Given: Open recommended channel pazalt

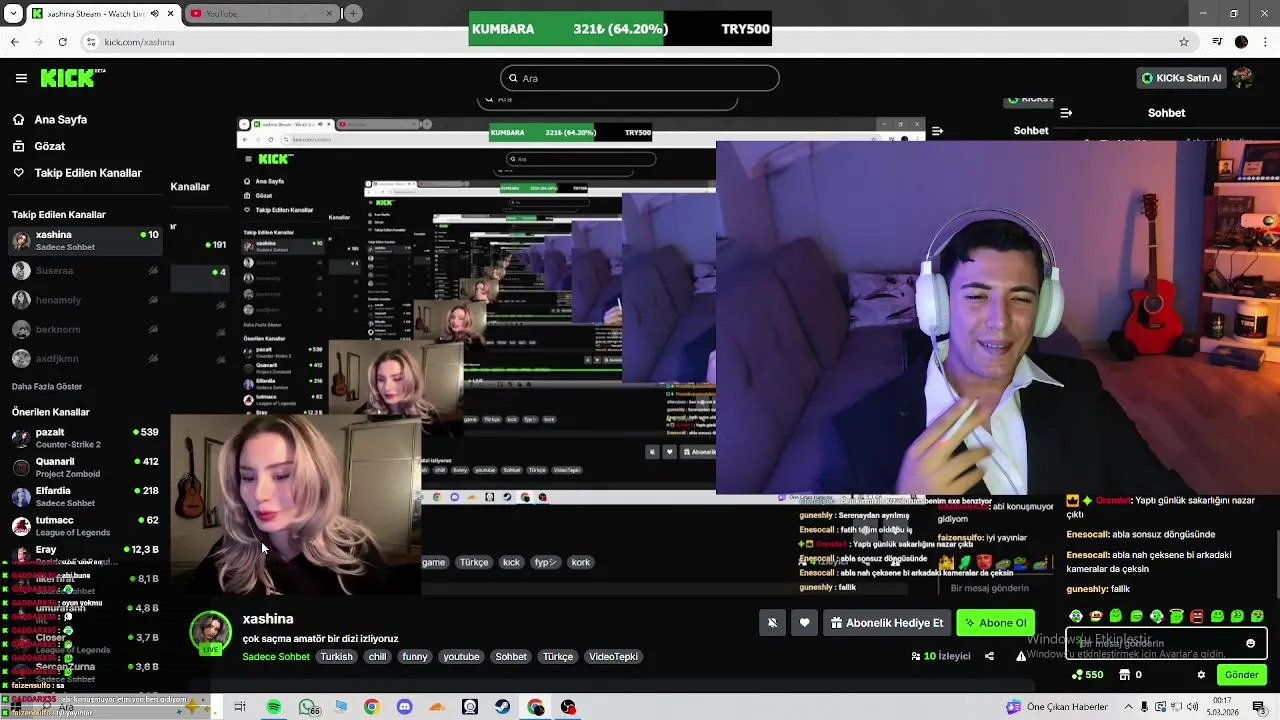Looking at the screenshot, I should tap(84, 438).
